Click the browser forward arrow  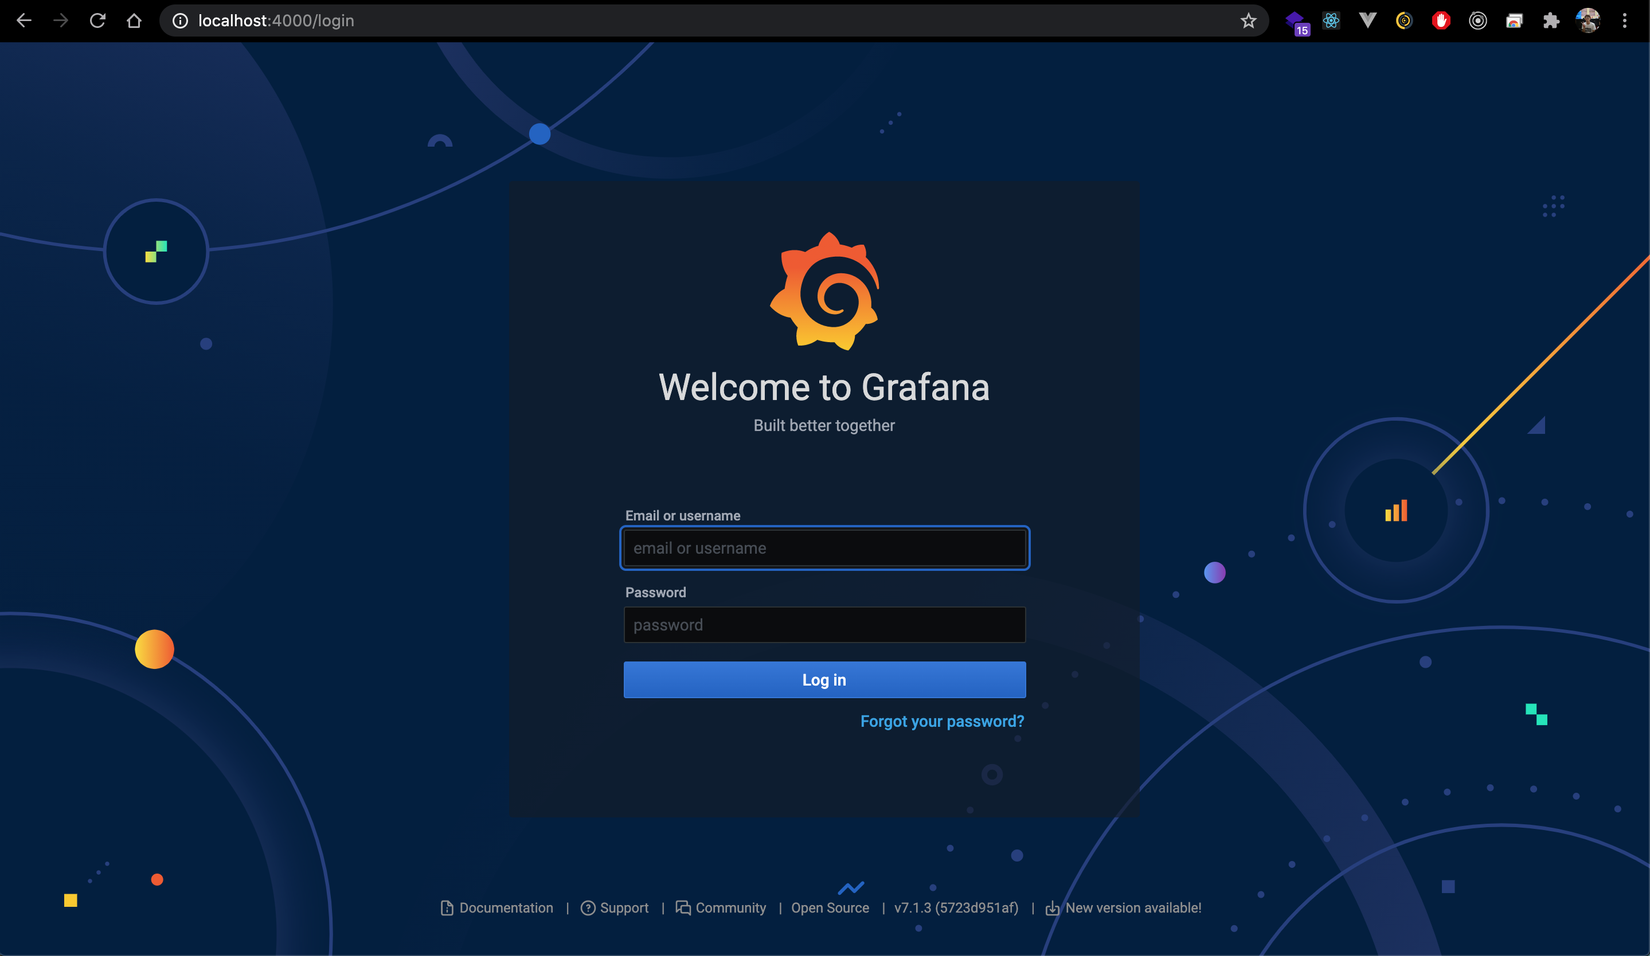pyautogui.click(x=61, y=20)
